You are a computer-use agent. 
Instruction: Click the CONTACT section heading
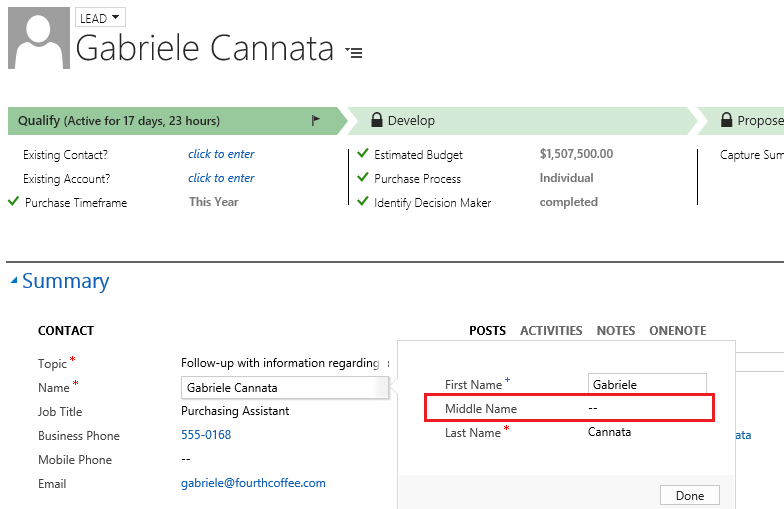[66, 331]
